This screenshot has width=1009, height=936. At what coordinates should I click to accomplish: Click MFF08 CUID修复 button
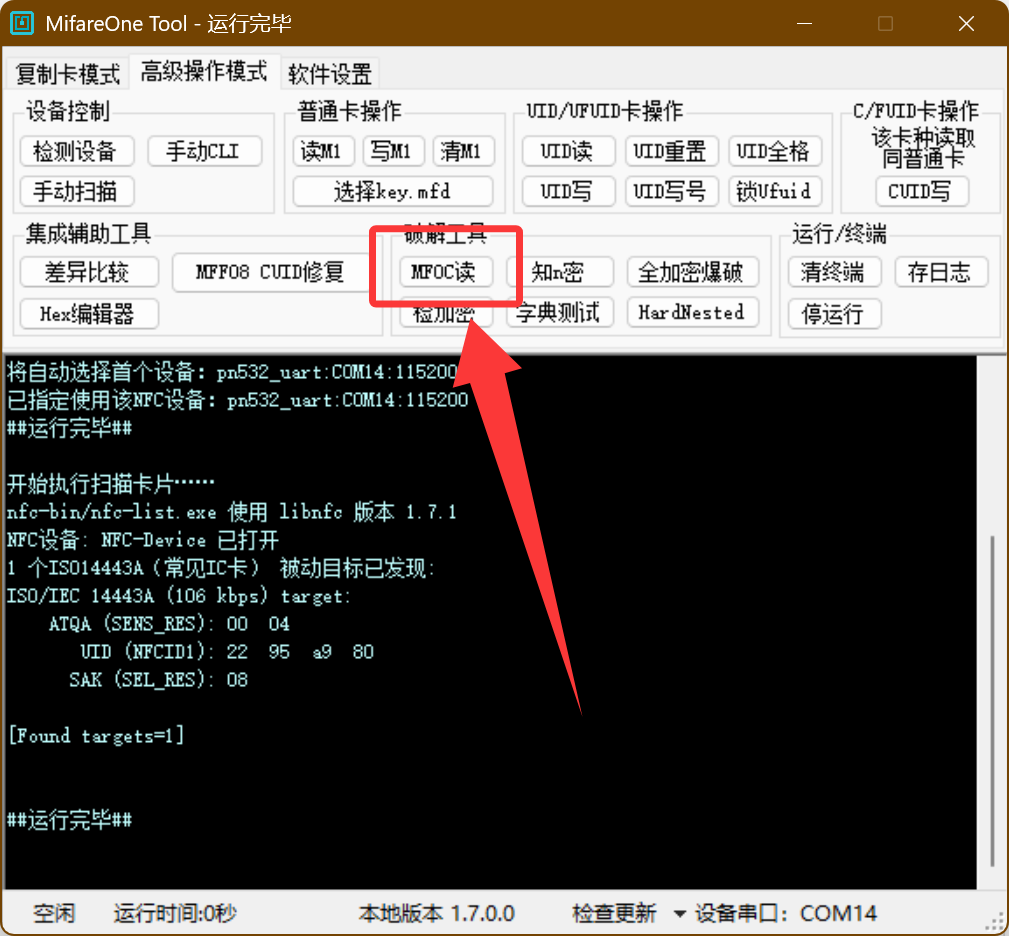270,272
